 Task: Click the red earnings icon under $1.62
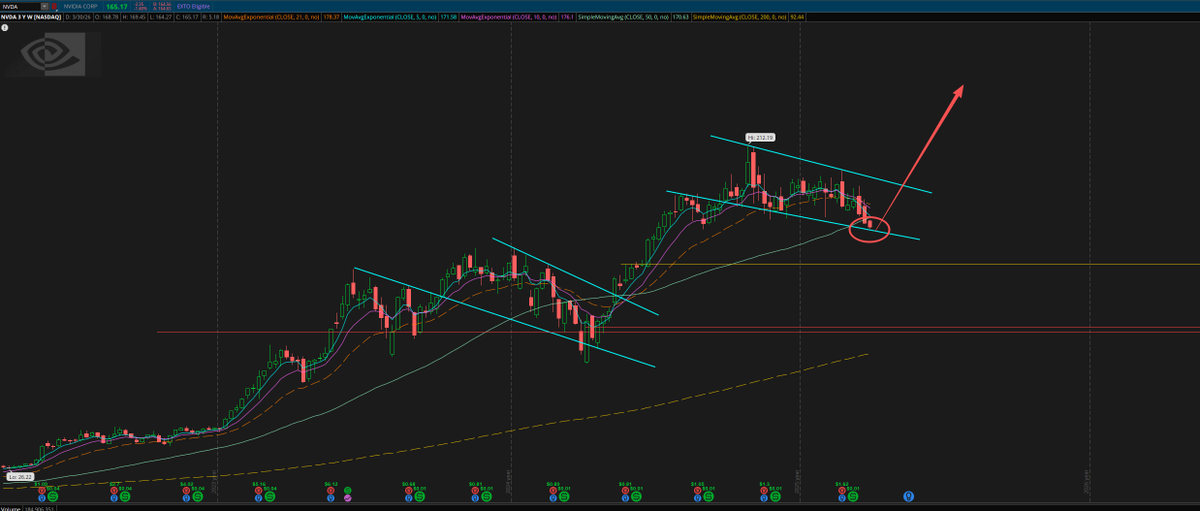841,490
